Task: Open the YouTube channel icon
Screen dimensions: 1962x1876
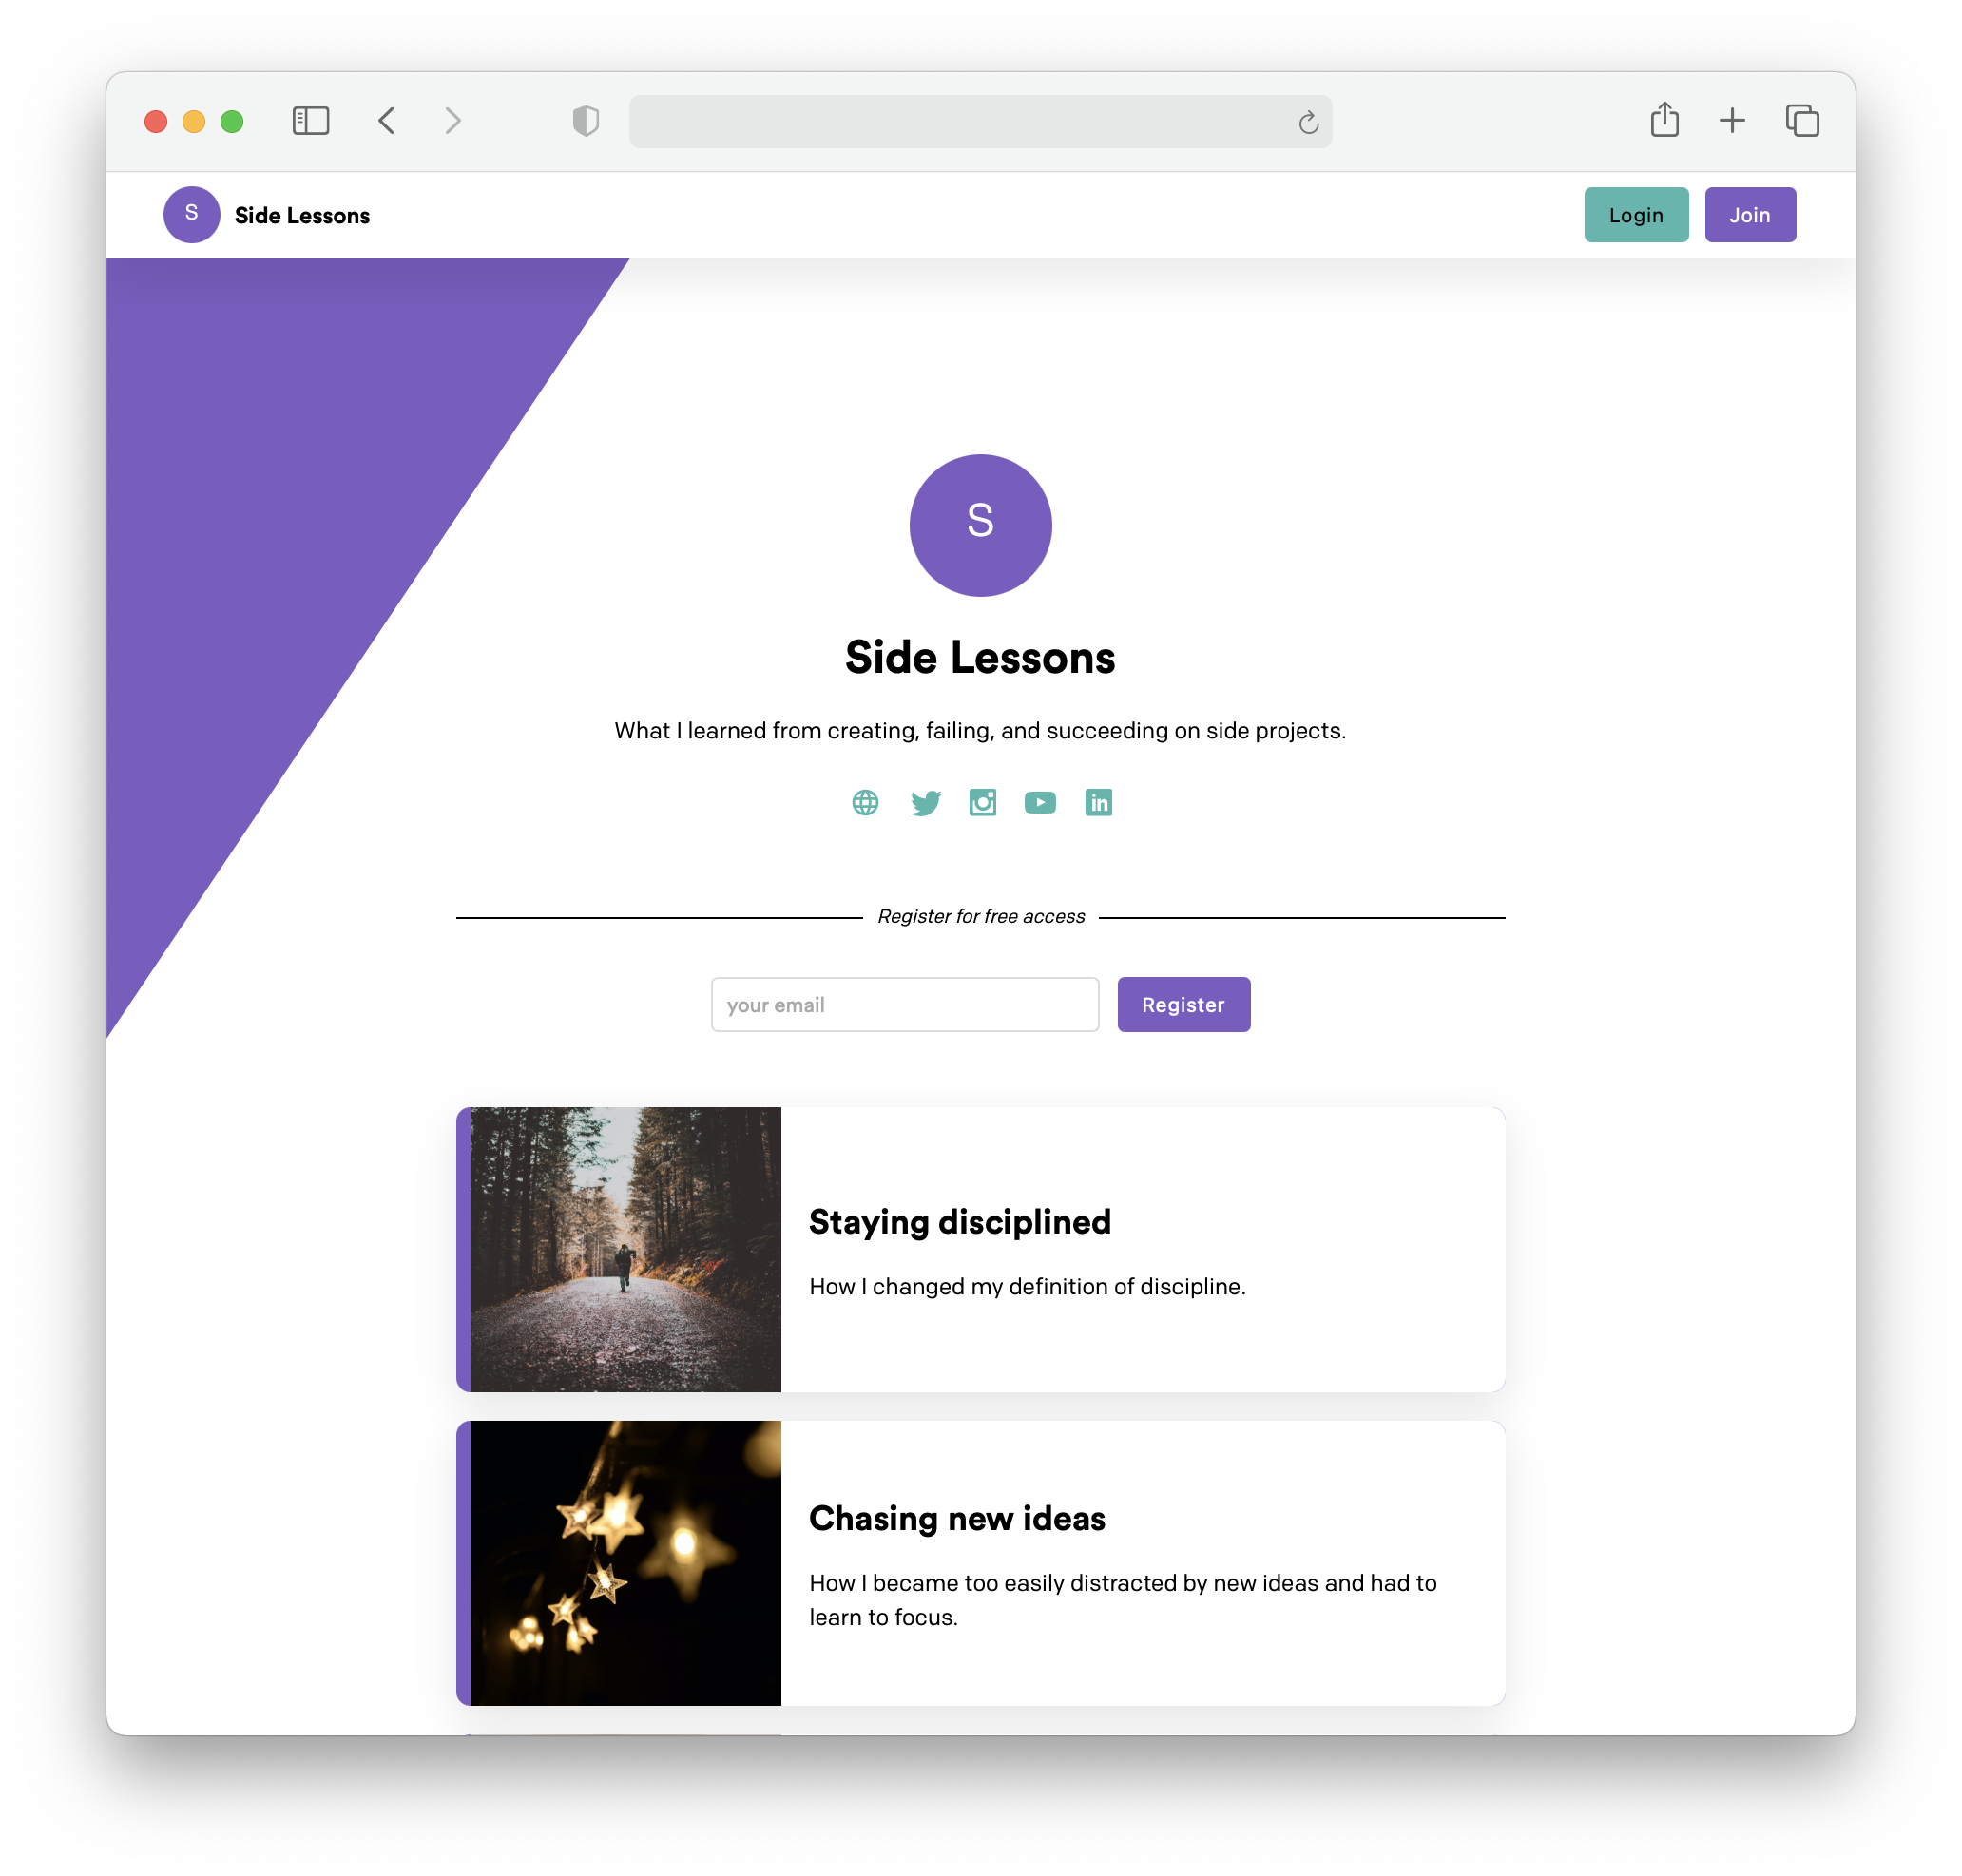Action: pos(1040,802)
